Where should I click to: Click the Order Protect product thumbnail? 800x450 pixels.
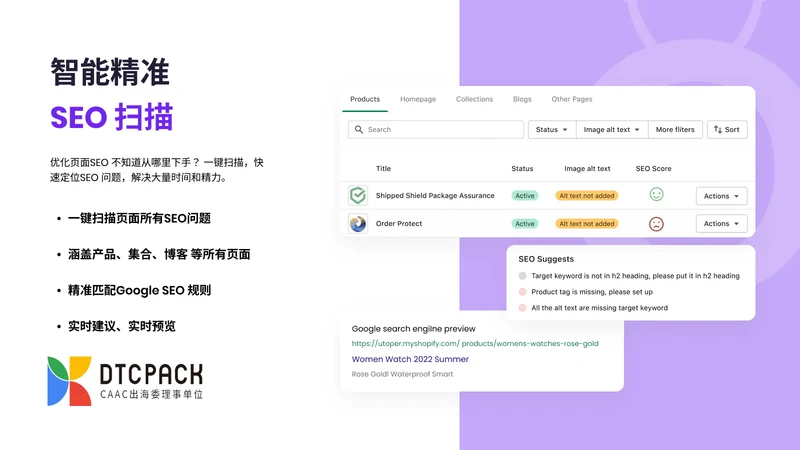tap(358, 223)
